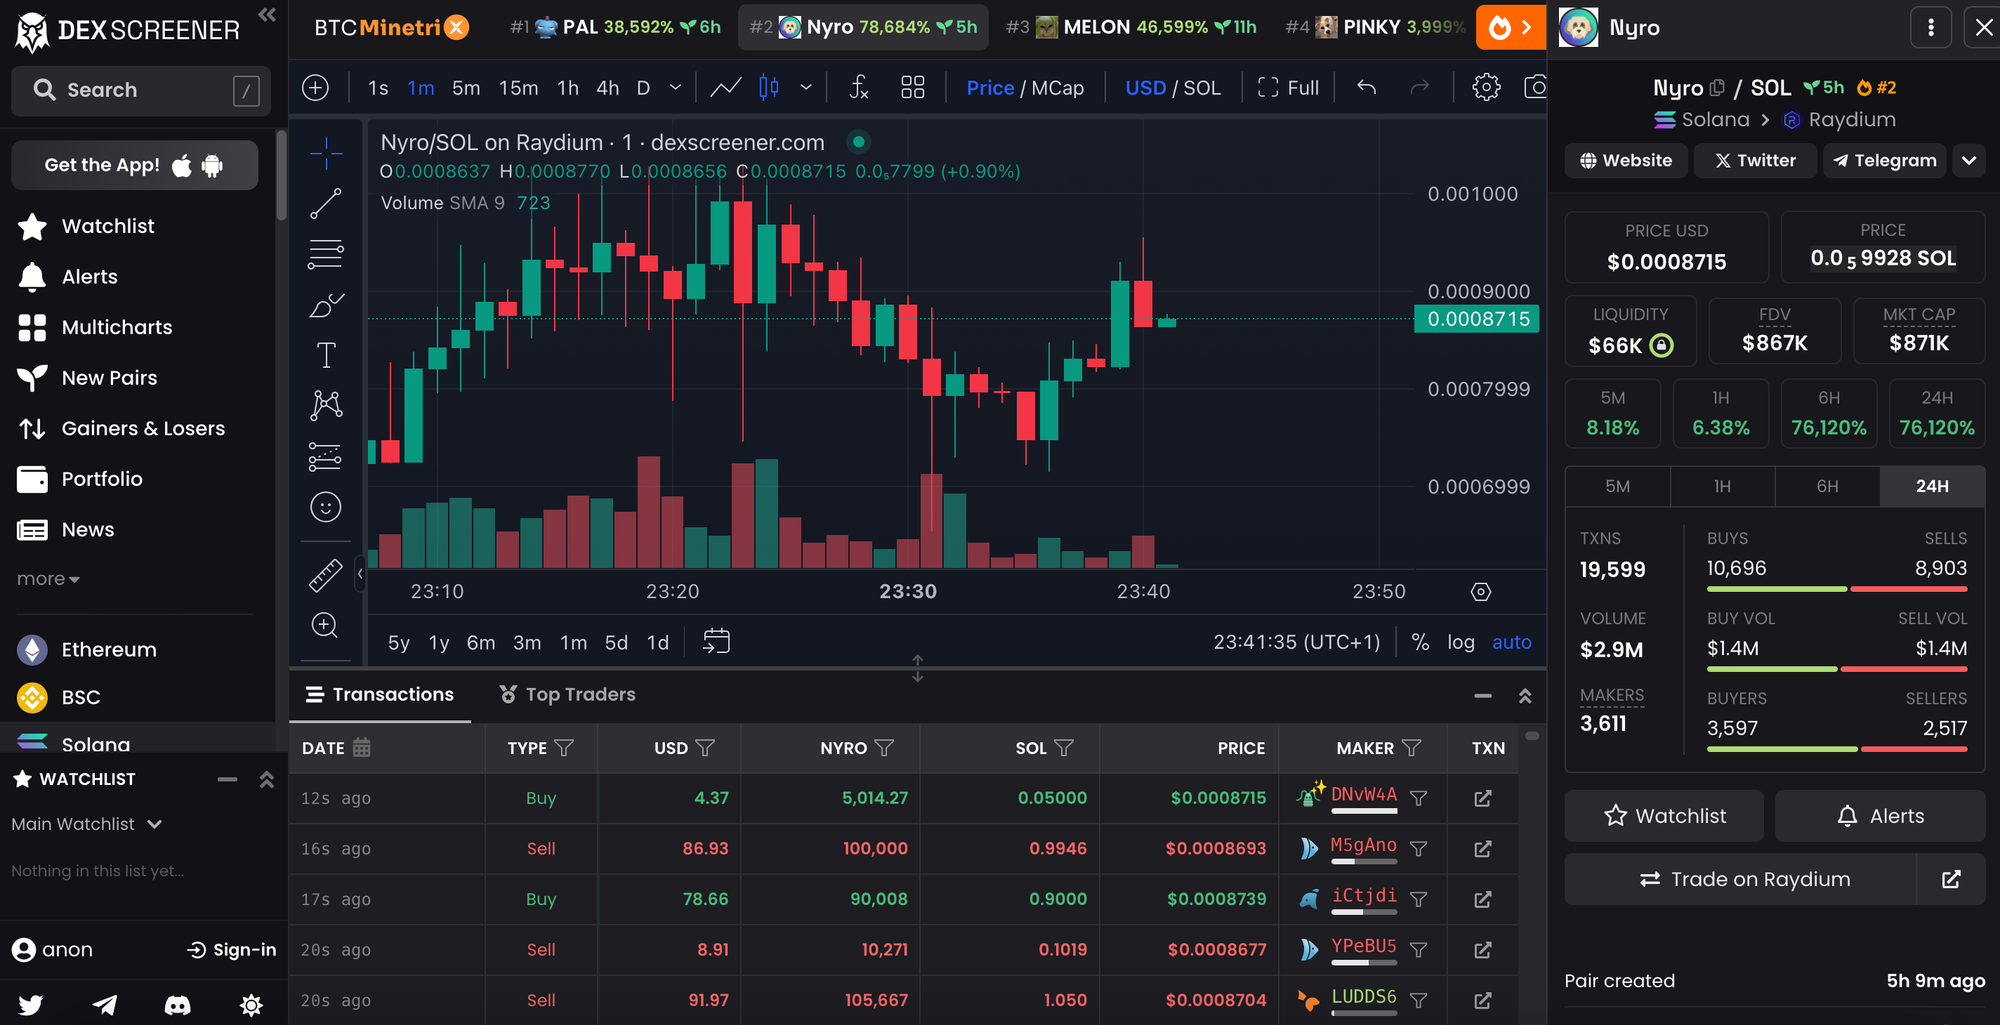Expand the 'more' sidebar menu
Image resolution: width=2000 pixels, height=1025 pixels.
48,579
